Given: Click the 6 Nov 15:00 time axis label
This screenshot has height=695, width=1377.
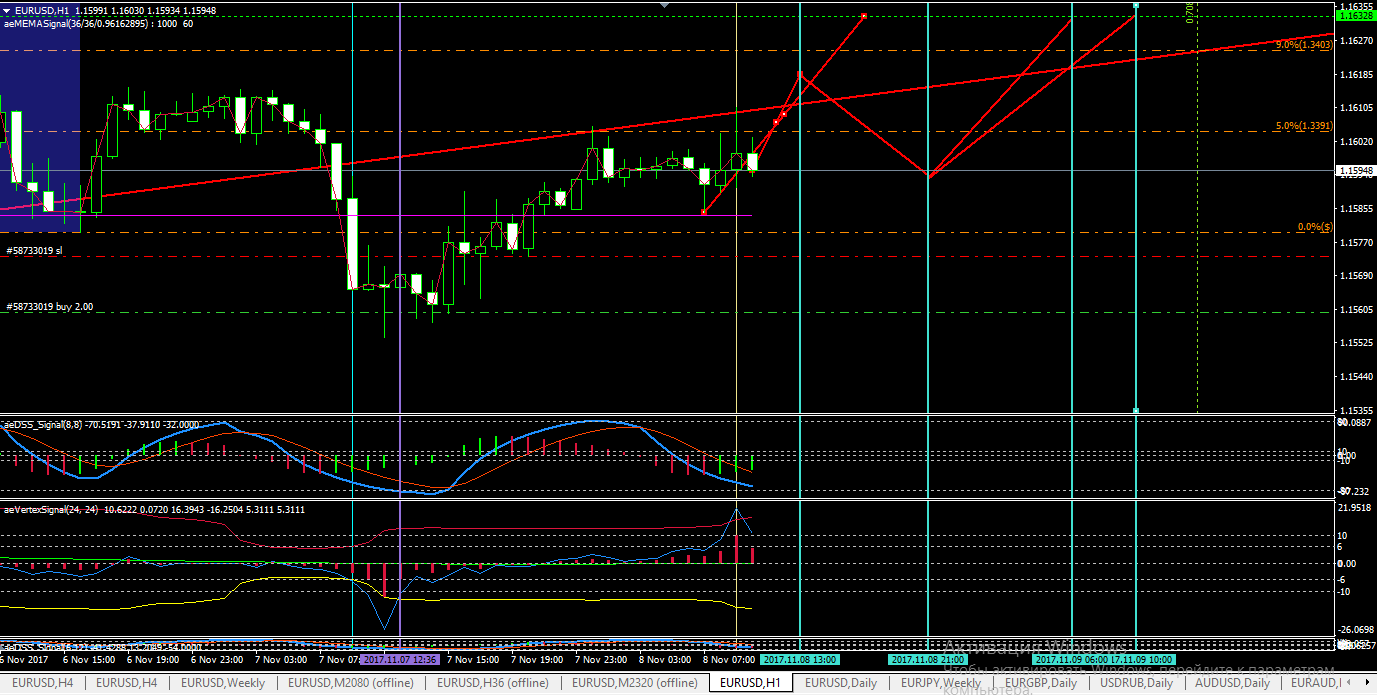Looking at the screenshot, I should 90,660.
